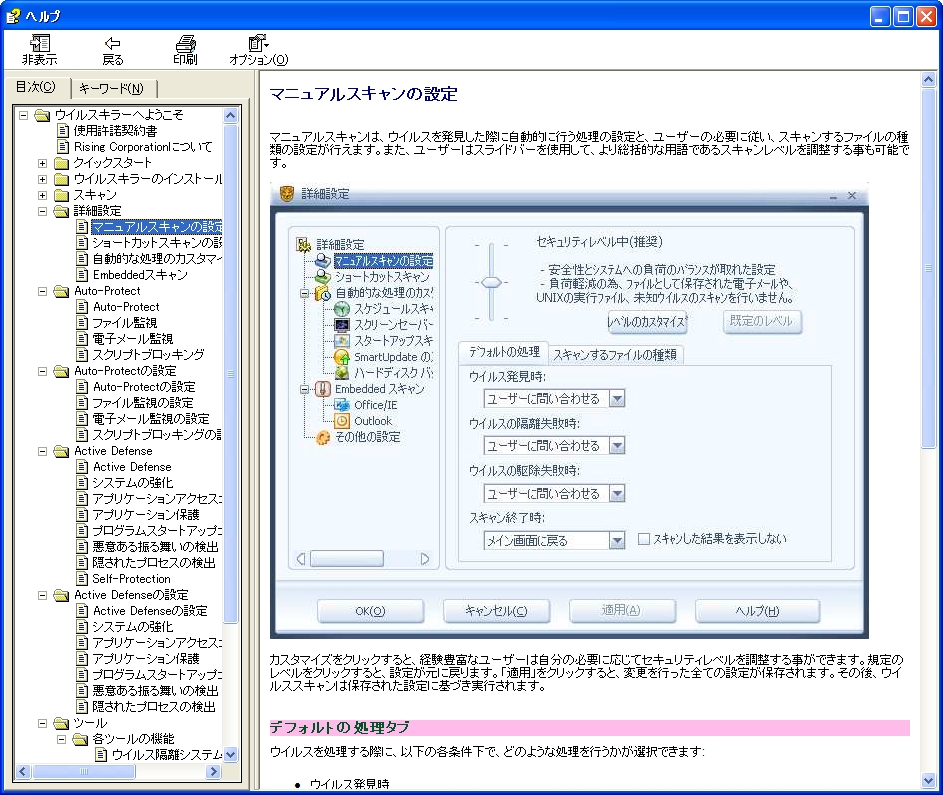The height and width of the screenshot is (795, 943).
Task: Collapse the ウイルスキラーへようこそ tree node
Action: tap(23, 115)
